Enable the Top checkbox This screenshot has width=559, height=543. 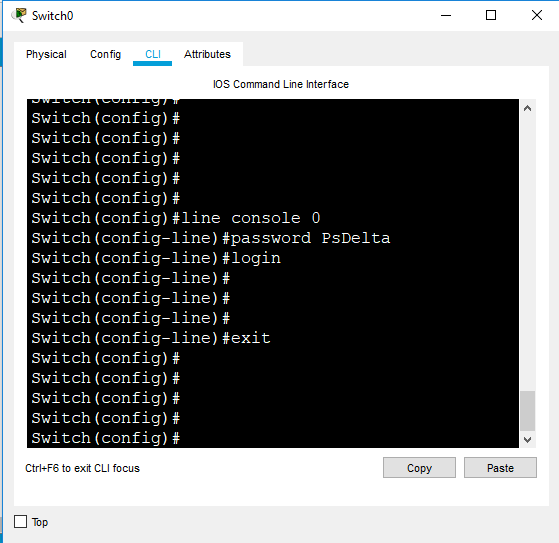click(20, 522)
